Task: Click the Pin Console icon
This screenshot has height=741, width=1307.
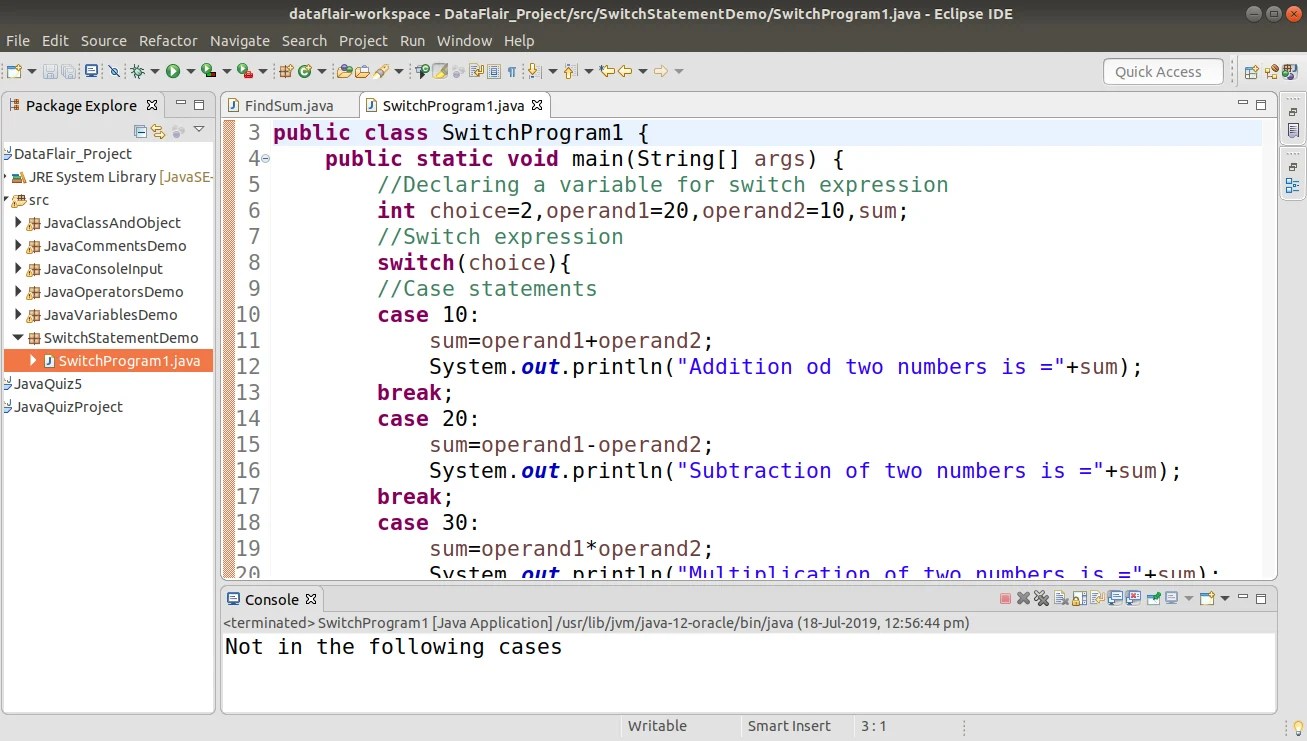Action: point(1154,599)
